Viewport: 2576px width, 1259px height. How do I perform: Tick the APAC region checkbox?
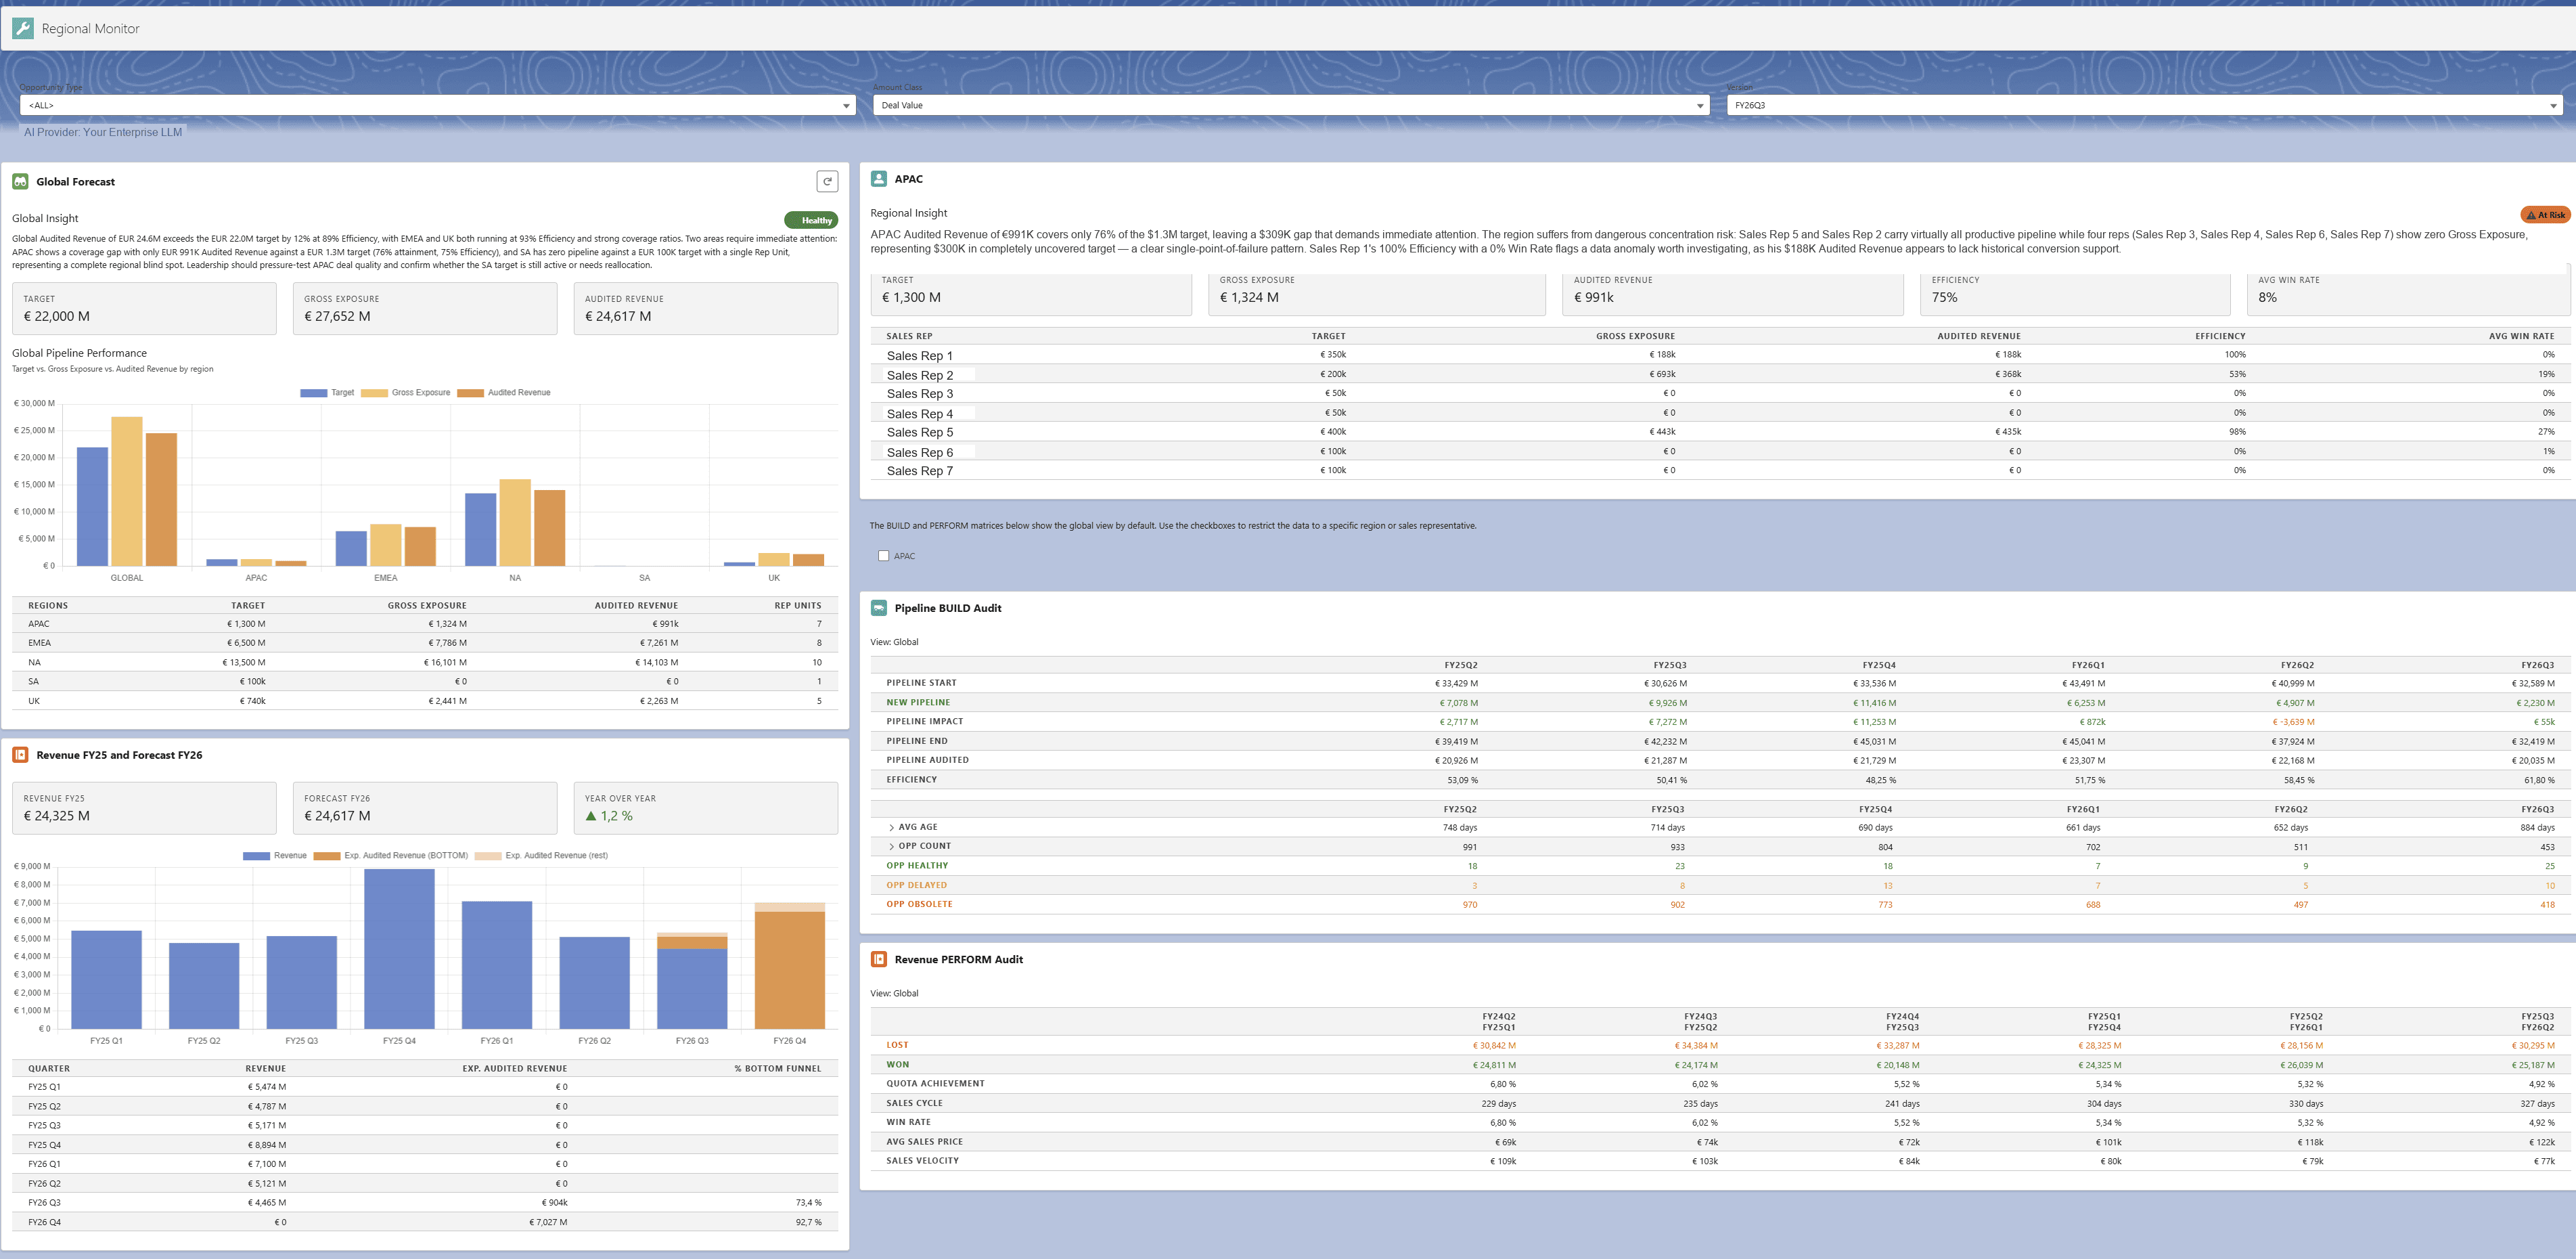coord(883,556)
